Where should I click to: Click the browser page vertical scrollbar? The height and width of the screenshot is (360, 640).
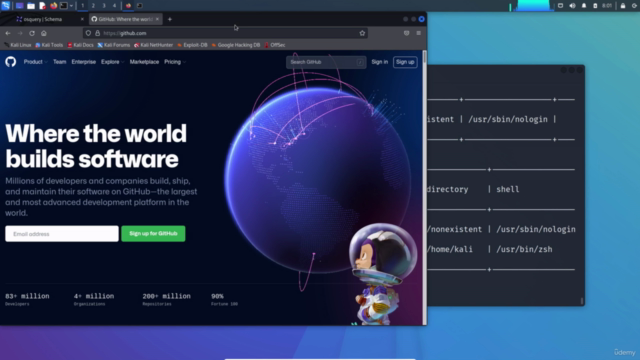(x=424, y=57)
